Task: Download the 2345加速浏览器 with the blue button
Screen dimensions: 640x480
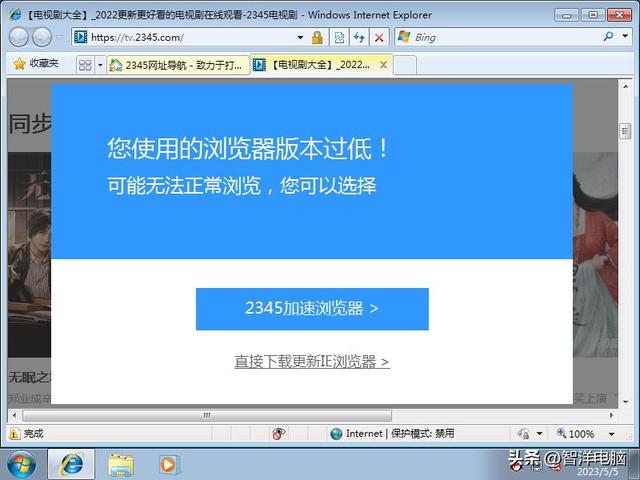Action: [312, 309]
